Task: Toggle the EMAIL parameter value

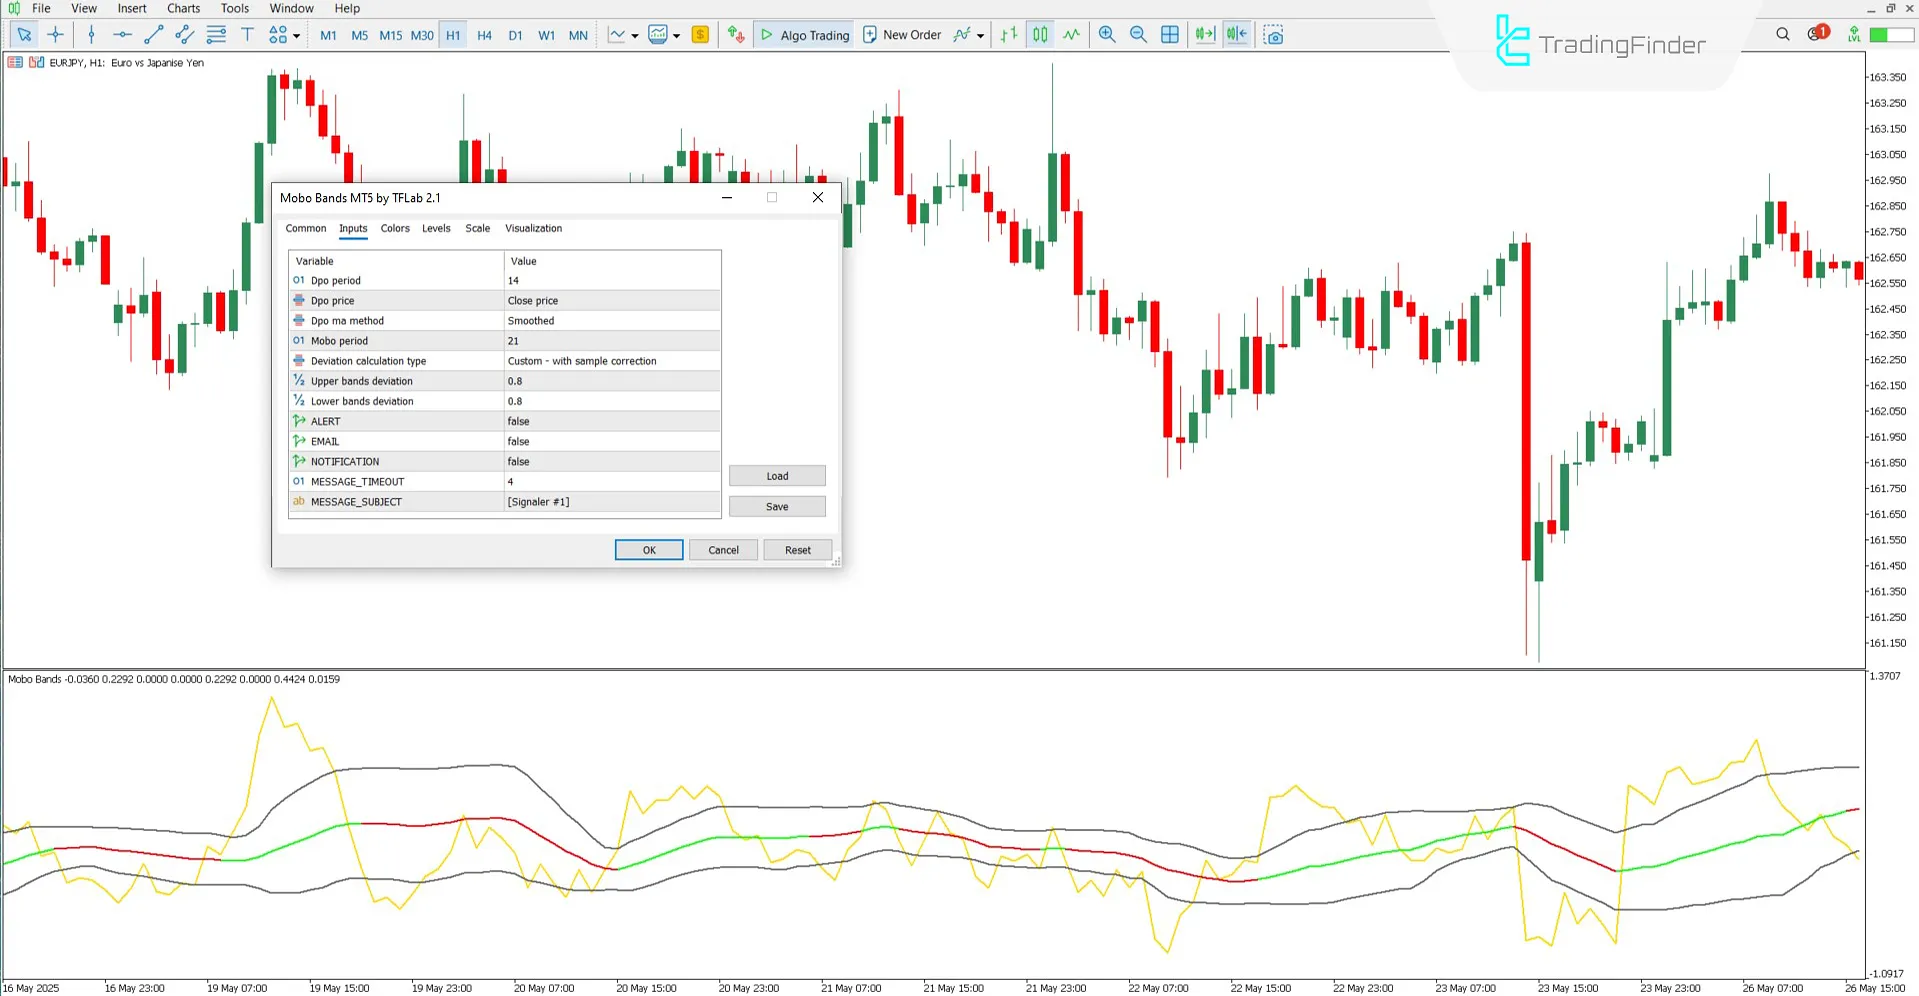Action: tap(611, 441)
